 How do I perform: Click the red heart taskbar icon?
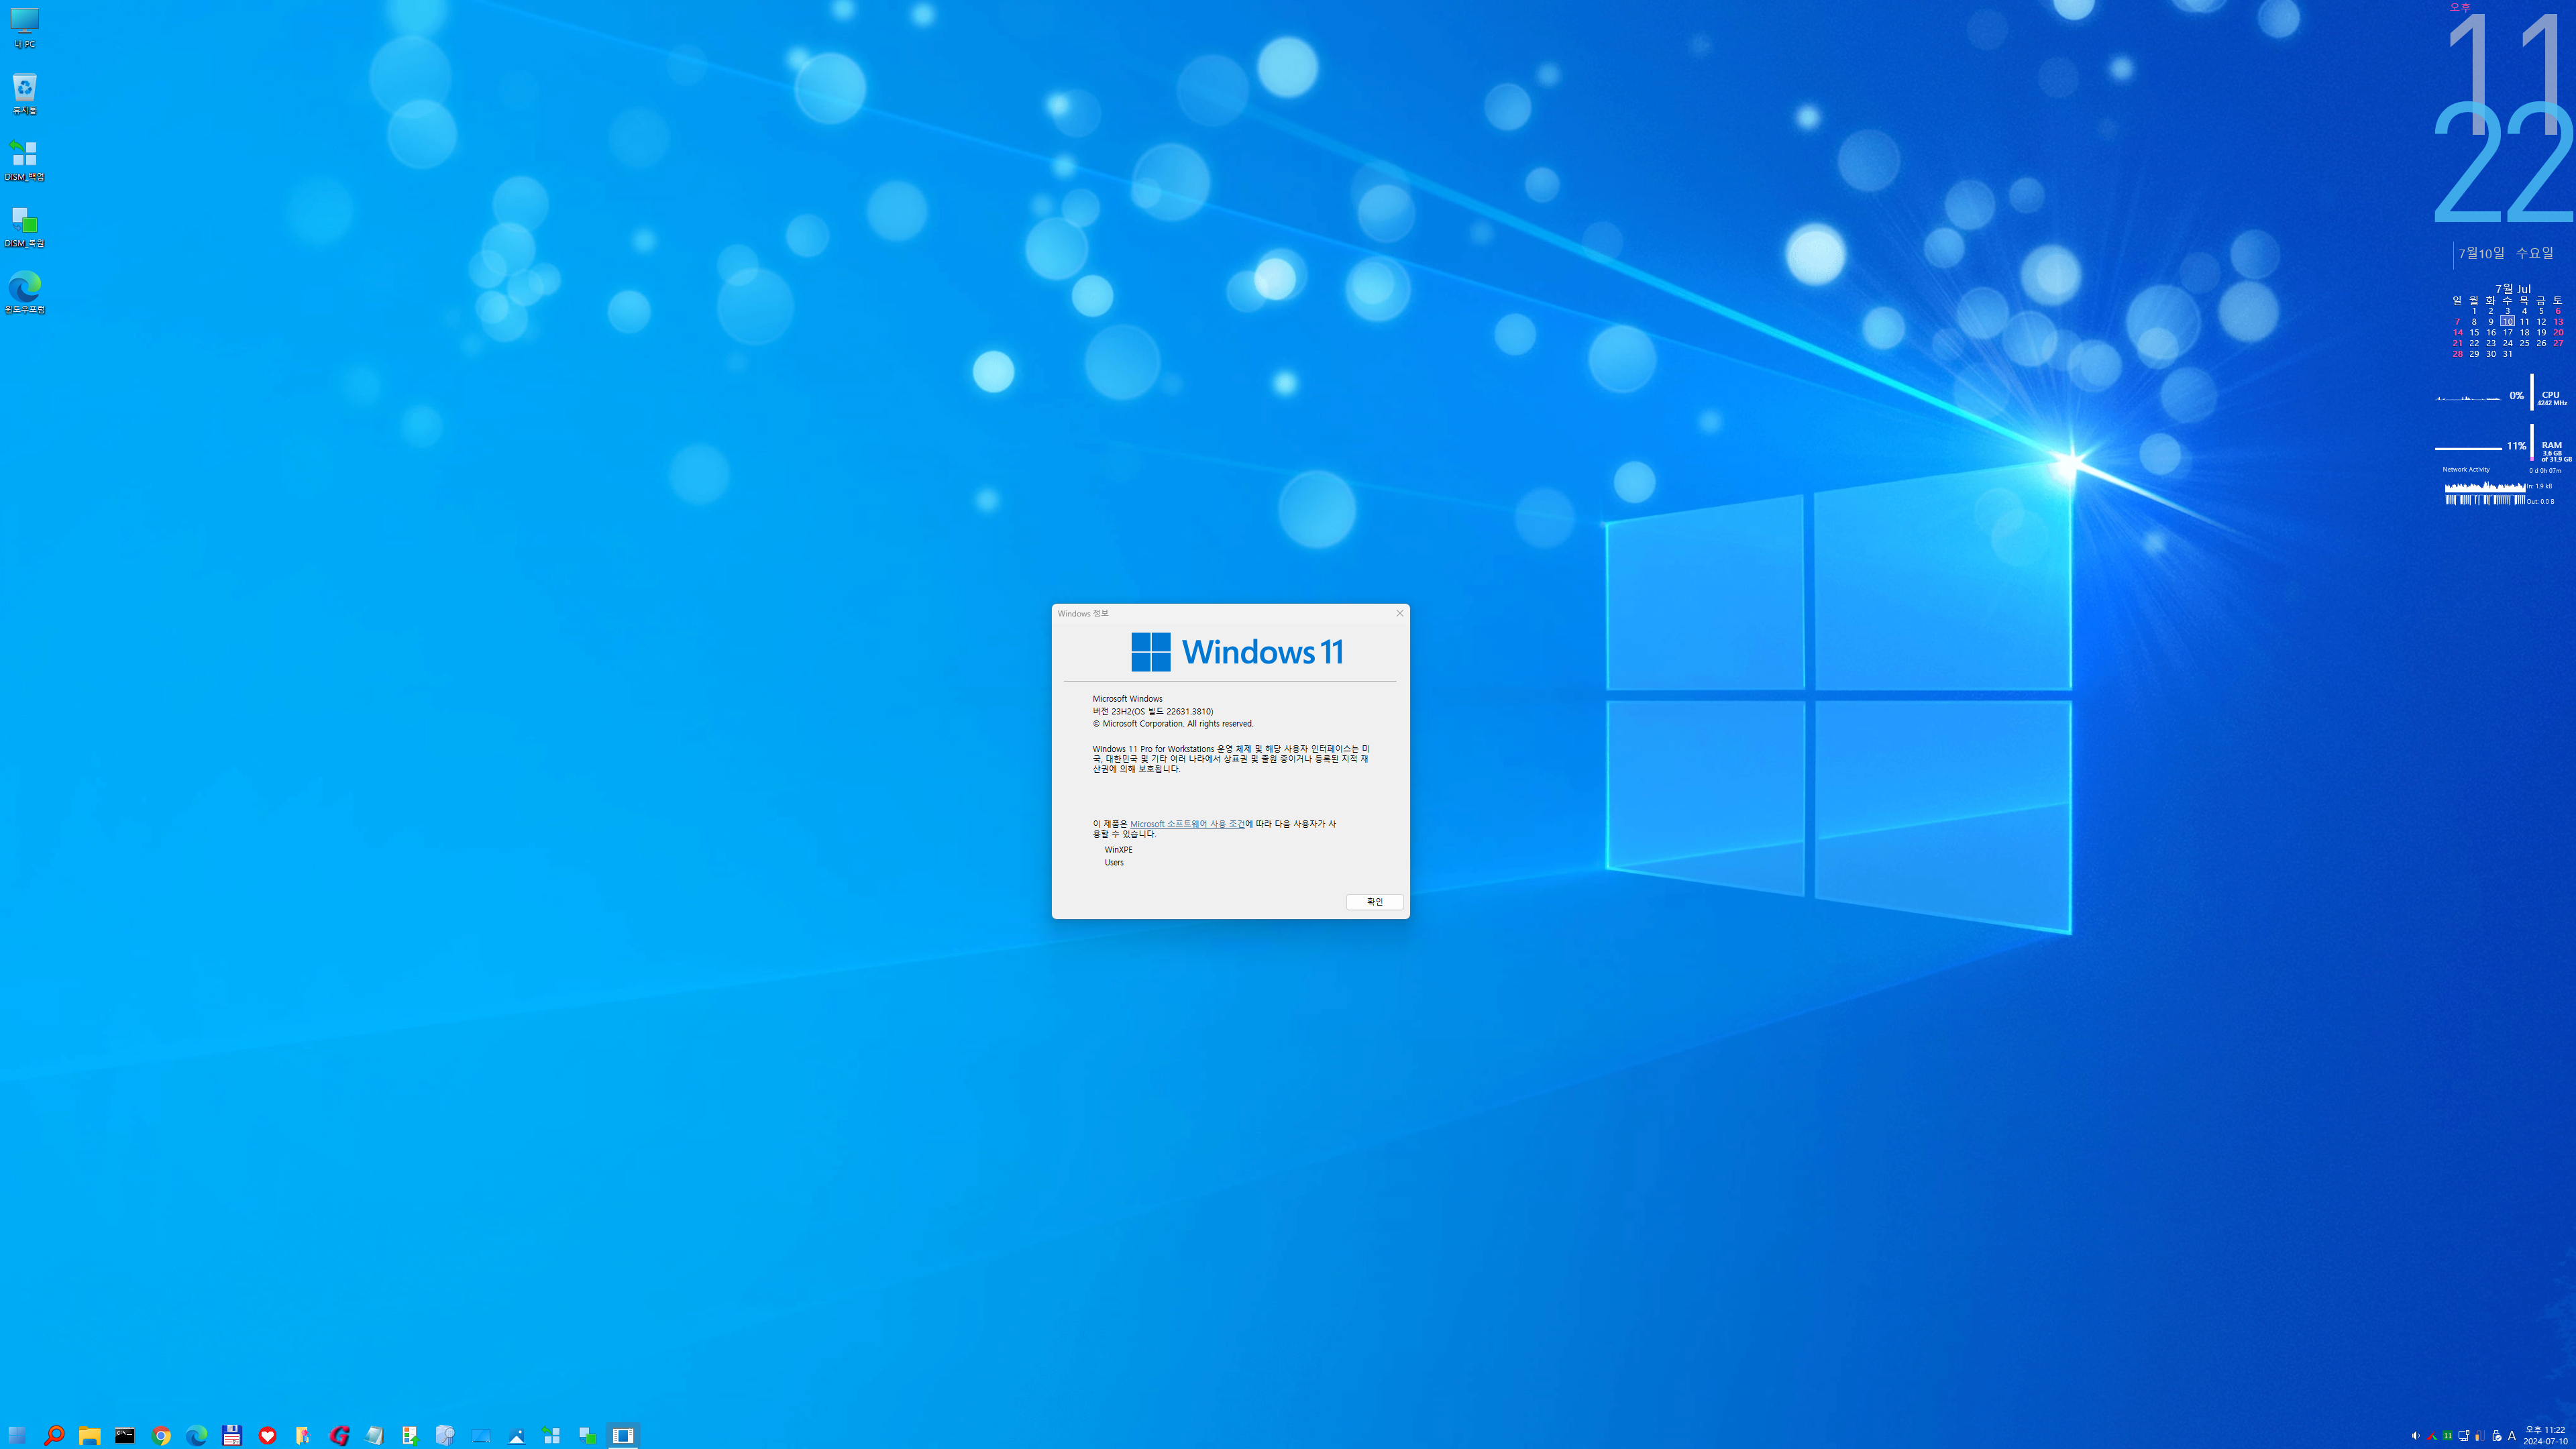click(x=267, y=1435)
